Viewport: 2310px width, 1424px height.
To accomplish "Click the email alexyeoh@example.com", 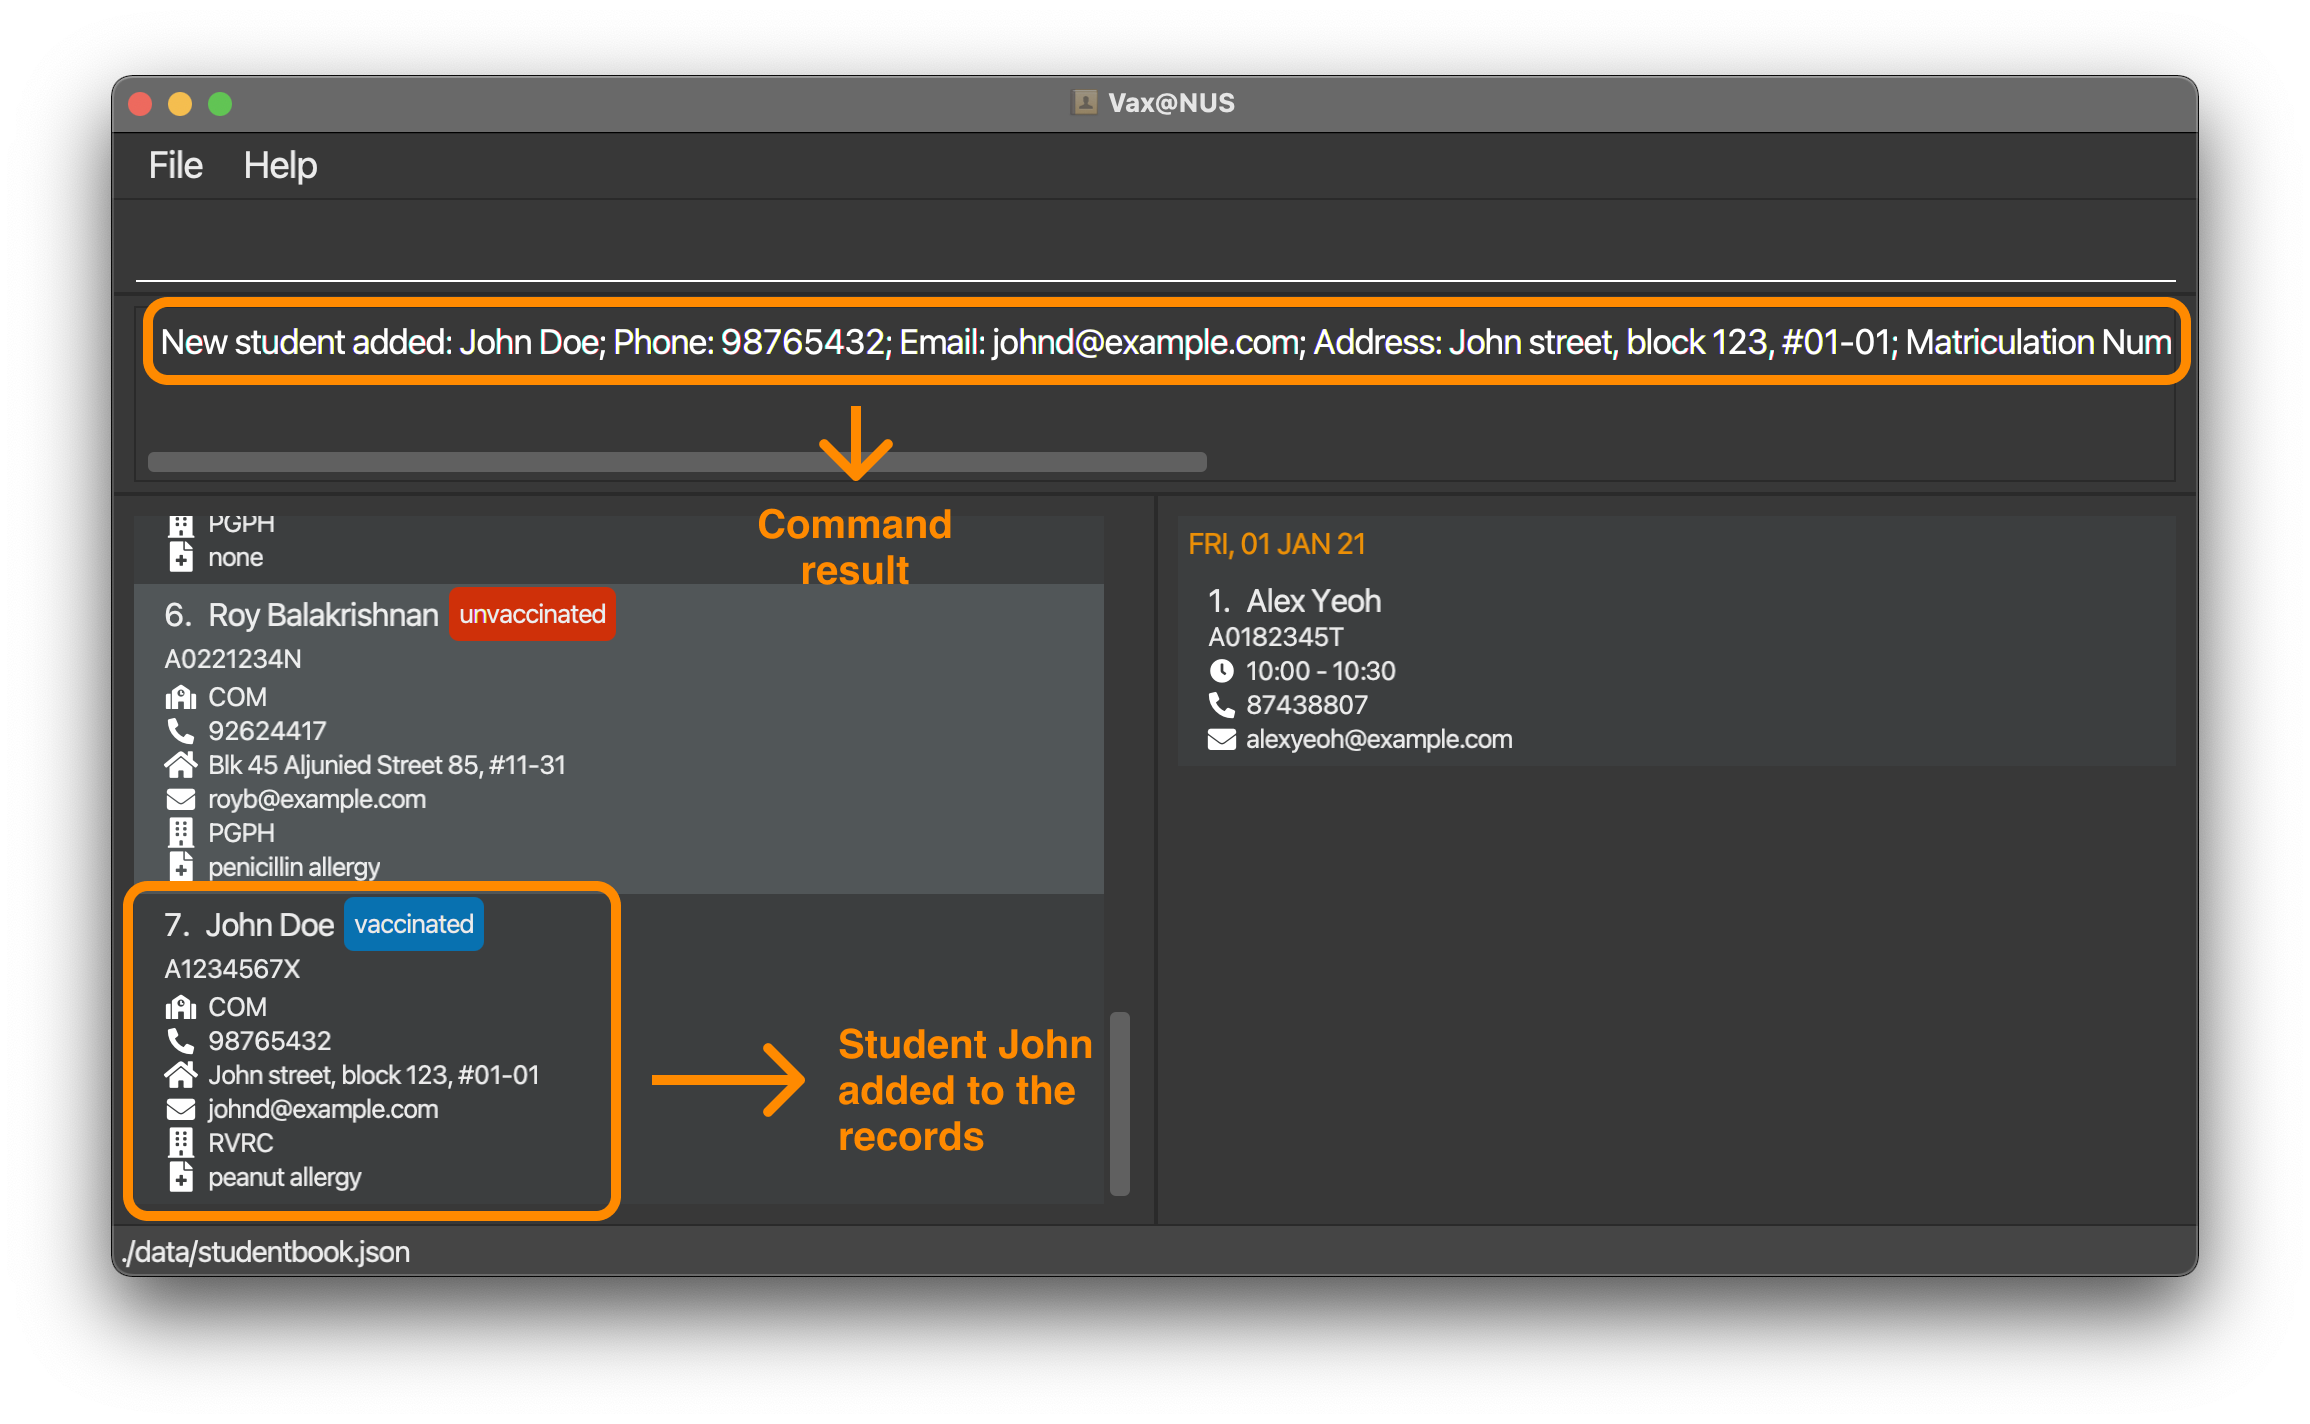I will pyautogui.click(x=1379, y=739).
